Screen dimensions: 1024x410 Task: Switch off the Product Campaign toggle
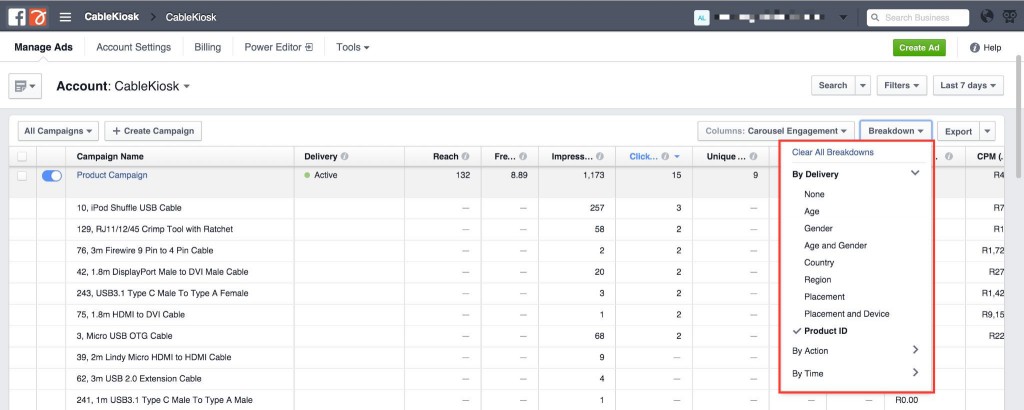52,176
